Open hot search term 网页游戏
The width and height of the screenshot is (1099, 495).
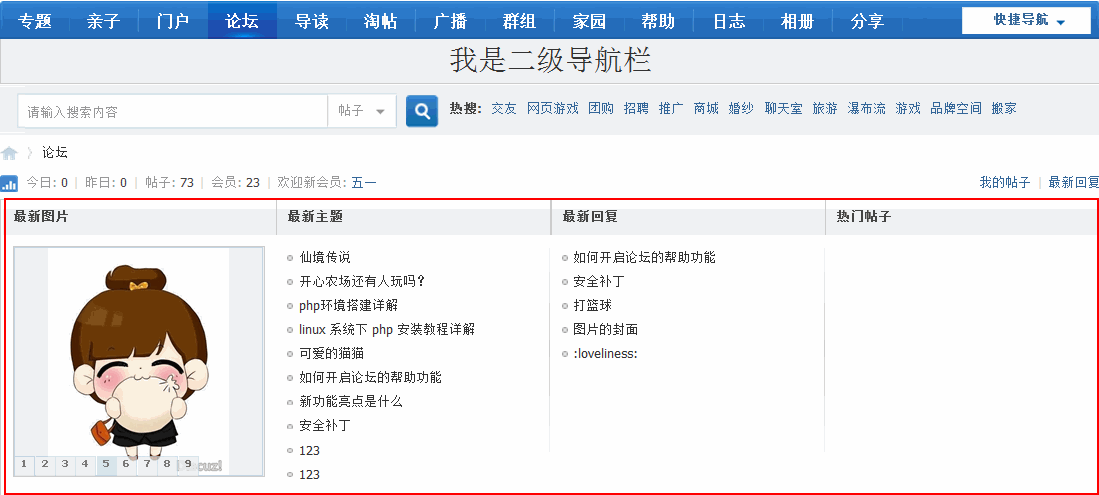pyautogui.click(x=552, y=108)
